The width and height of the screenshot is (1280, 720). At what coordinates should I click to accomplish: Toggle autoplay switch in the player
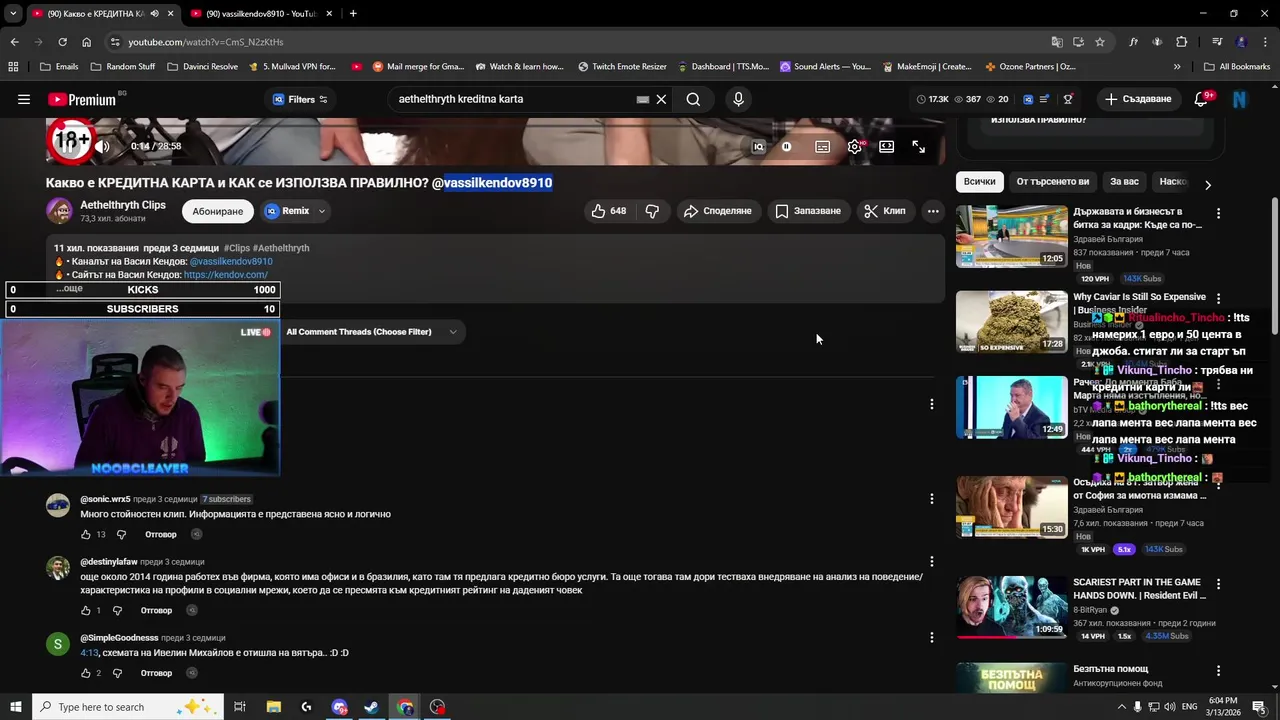[x=787, y=146]
